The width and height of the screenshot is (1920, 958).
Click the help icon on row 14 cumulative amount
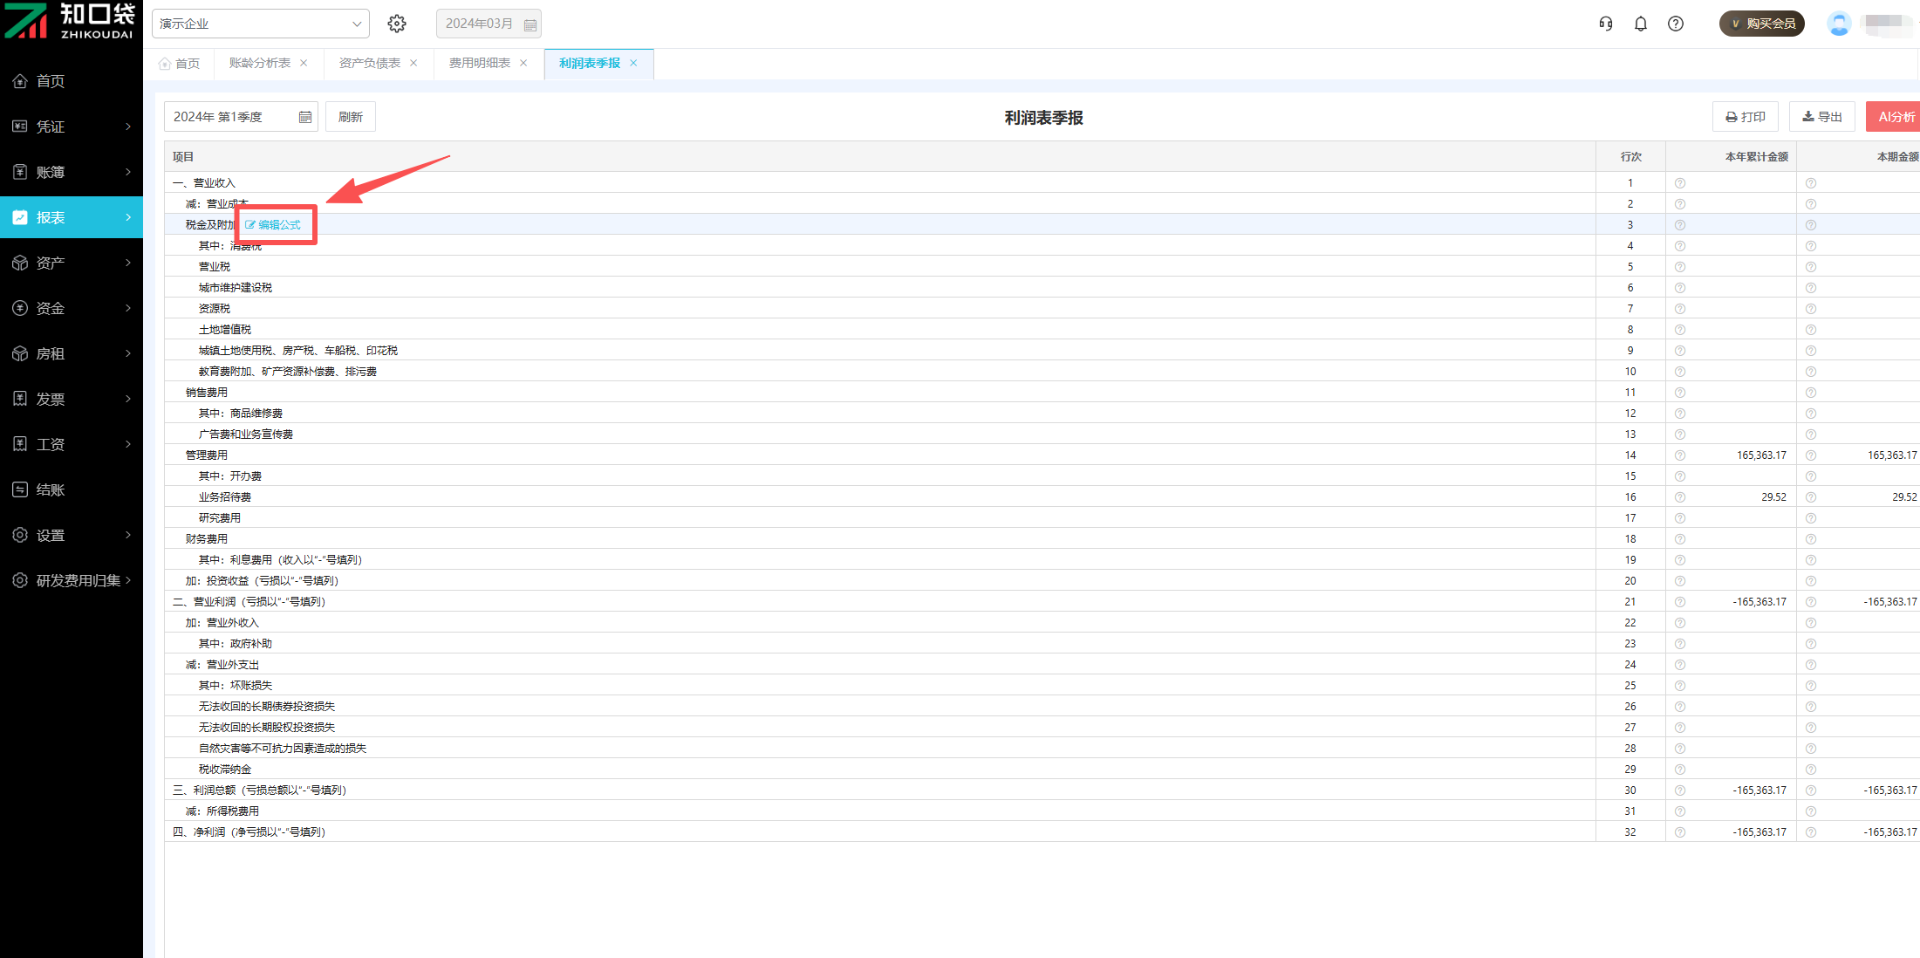tap(1679, 456)
